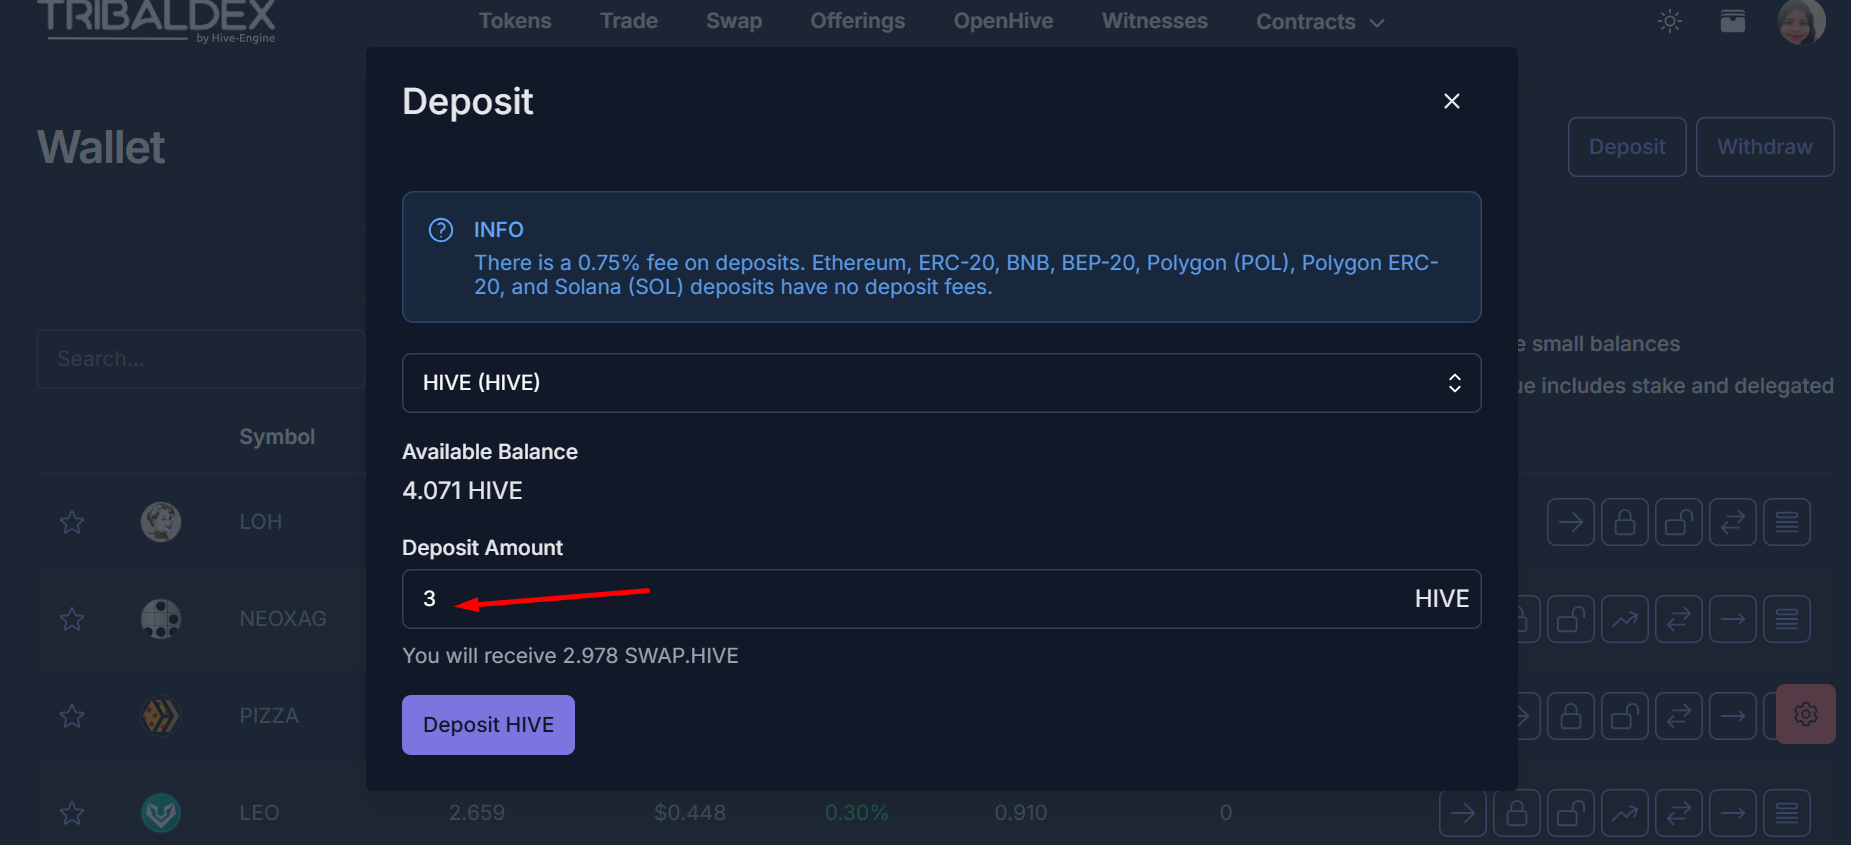Click the purple Deposit HIVE button
1851x845 pixels.
point(488,725)
